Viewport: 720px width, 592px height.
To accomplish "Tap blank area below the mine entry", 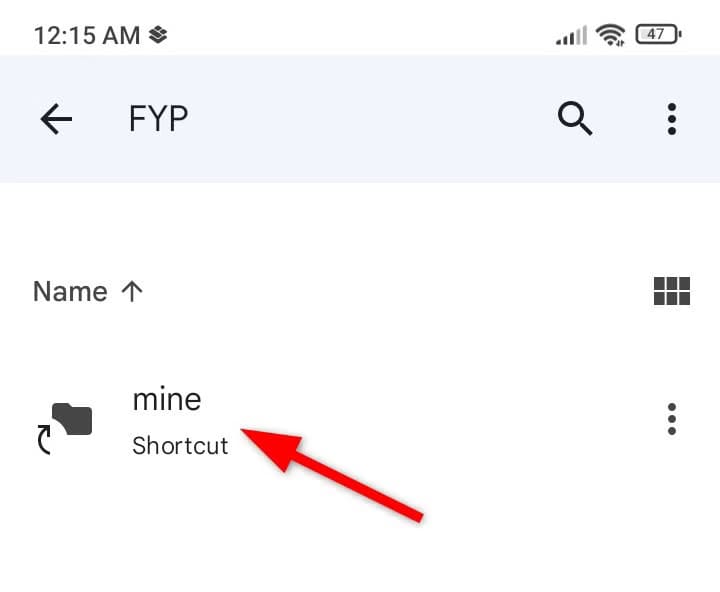I will (360, 545).
